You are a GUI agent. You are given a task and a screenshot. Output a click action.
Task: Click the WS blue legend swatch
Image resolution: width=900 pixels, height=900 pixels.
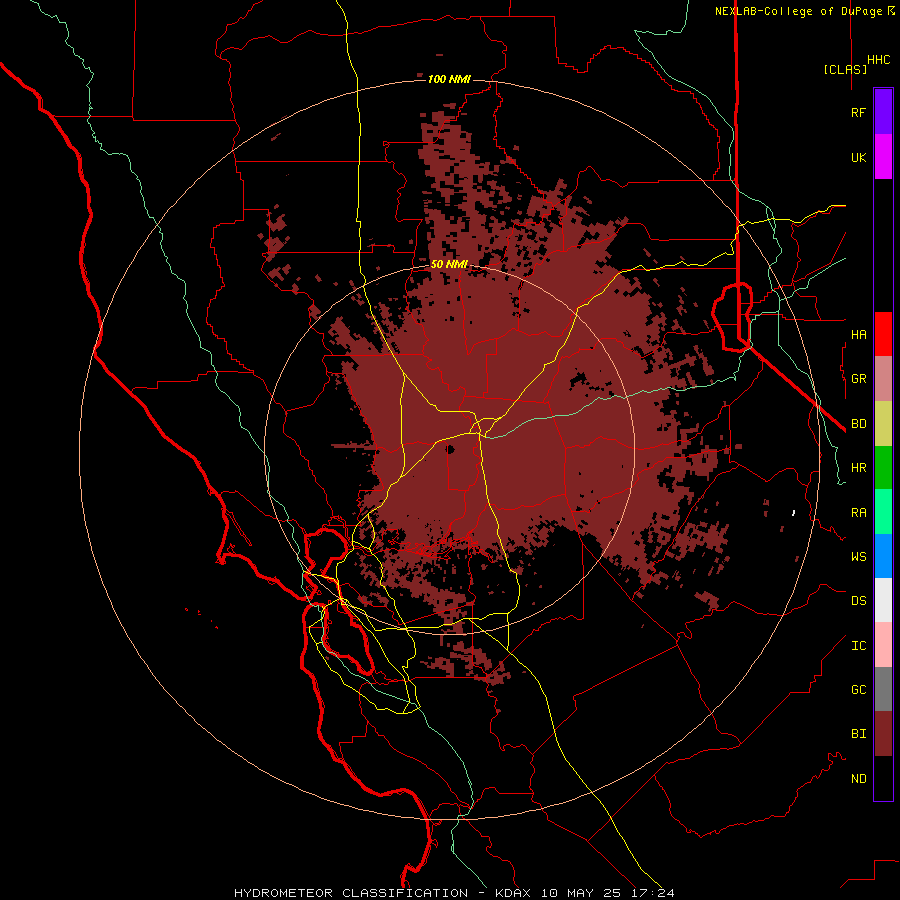point(883,556)
